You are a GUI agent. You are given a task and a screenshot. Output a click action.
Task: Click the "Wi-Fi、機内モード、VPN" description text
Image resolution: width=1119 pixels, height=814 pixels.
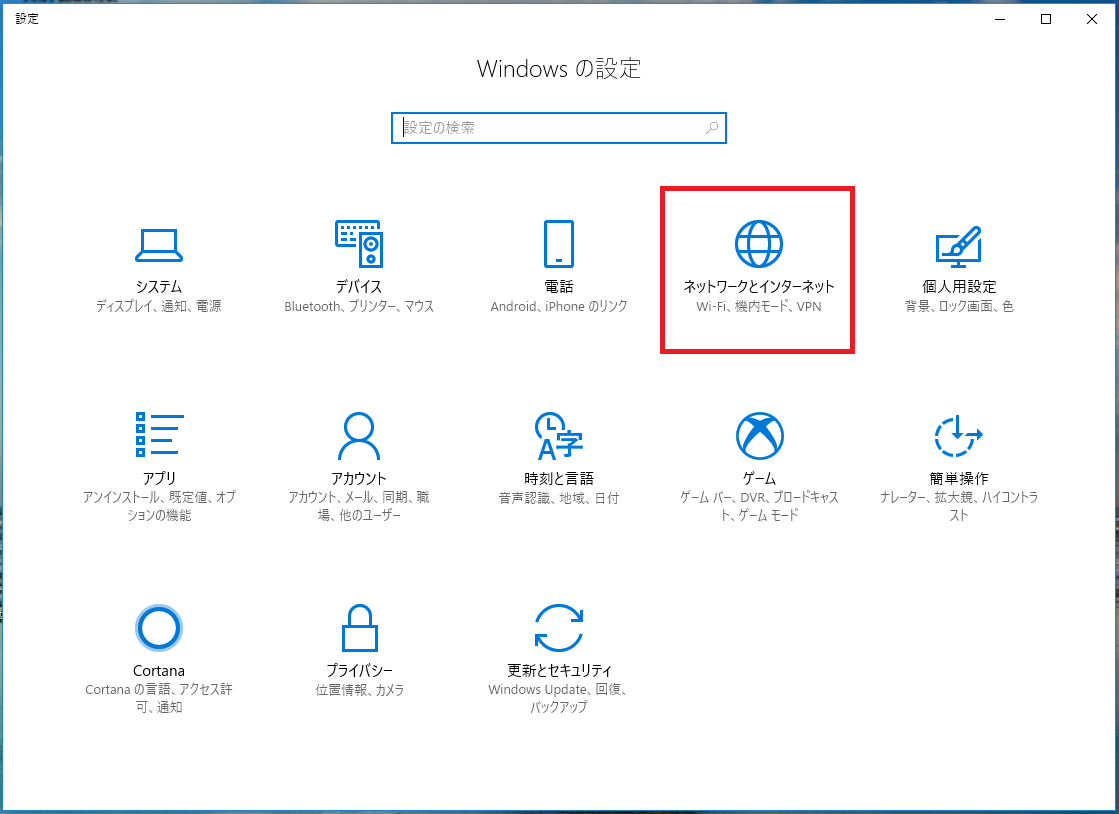758,307
